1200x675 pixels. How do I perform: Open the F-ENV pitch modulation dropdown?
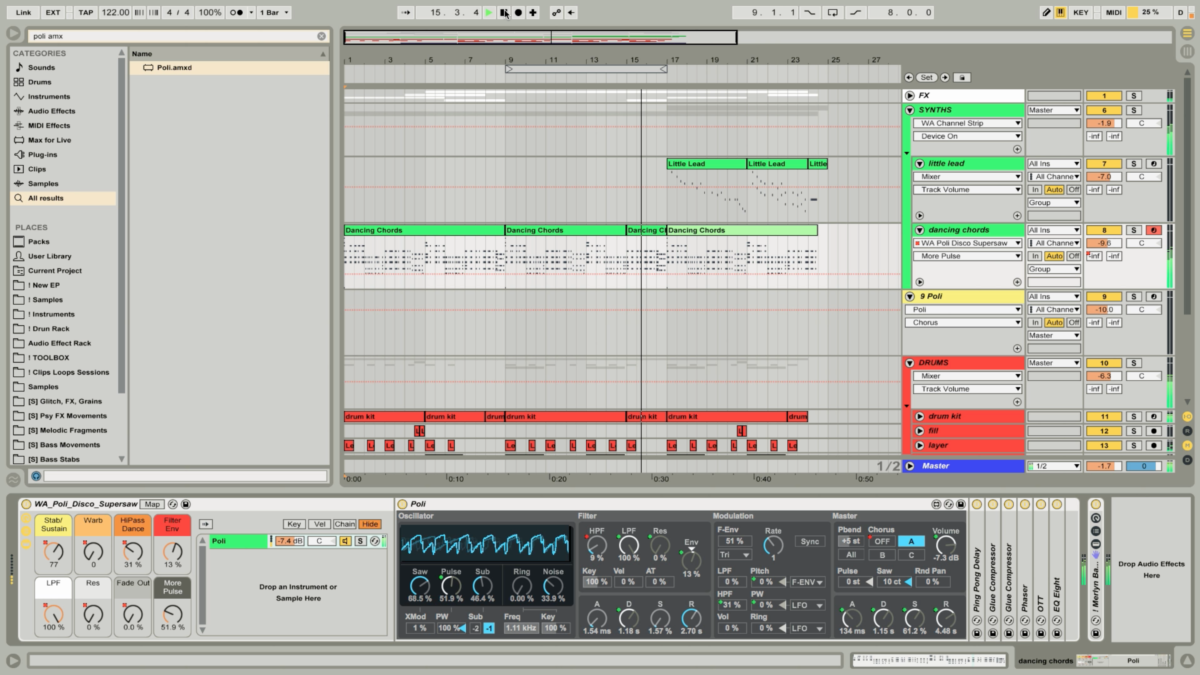pos(806,581)
